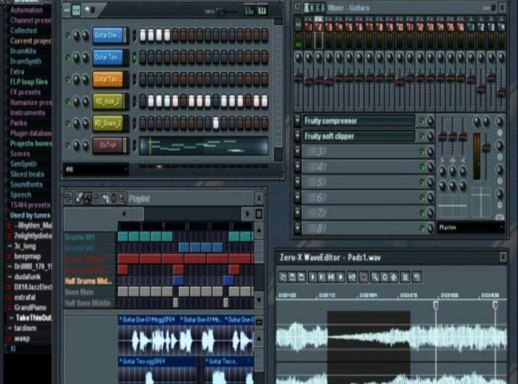Click the record button in WaveEditor toolbar
The width and height of the screenshot is (518, 384).
click(x=364, y=277)
